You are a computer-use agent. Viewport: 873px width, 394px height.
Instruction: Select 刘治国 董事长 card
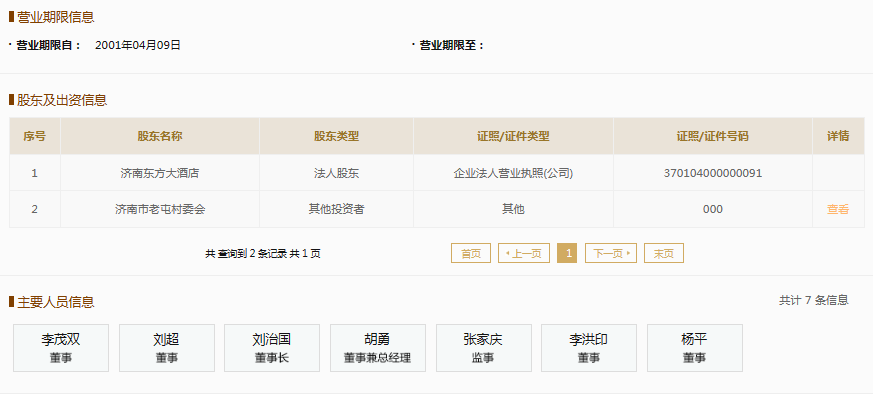[272, 348]
